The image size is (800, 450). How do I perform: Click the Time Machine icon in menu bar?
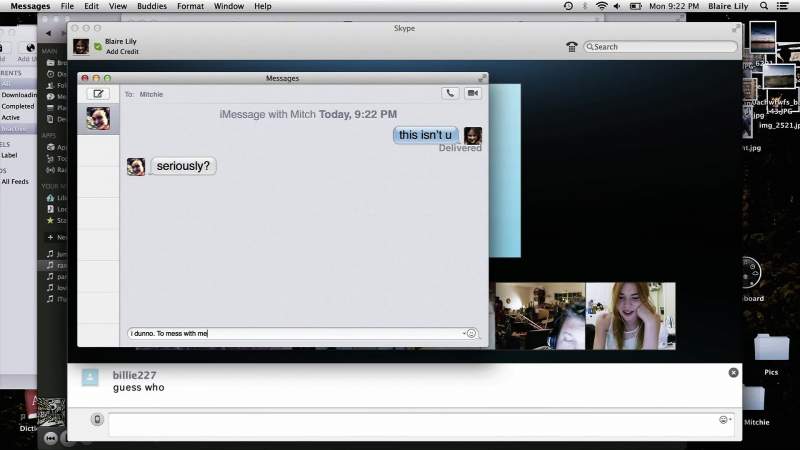[x=568, y=6]
